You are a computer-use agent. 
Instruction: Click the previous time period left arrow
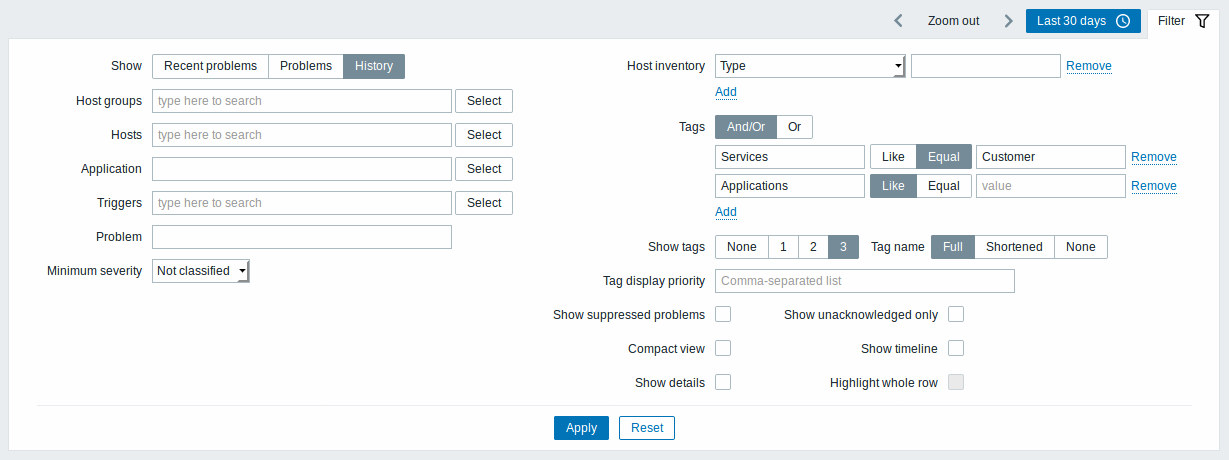[898, 21]
